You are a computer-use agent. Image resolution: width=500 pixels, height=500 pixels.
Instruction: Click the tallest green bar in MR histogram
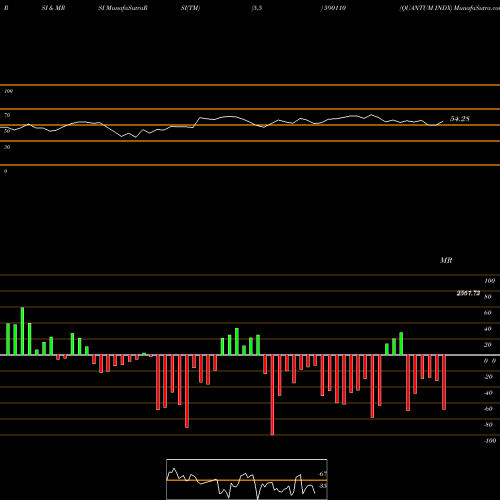coord(22,331)
